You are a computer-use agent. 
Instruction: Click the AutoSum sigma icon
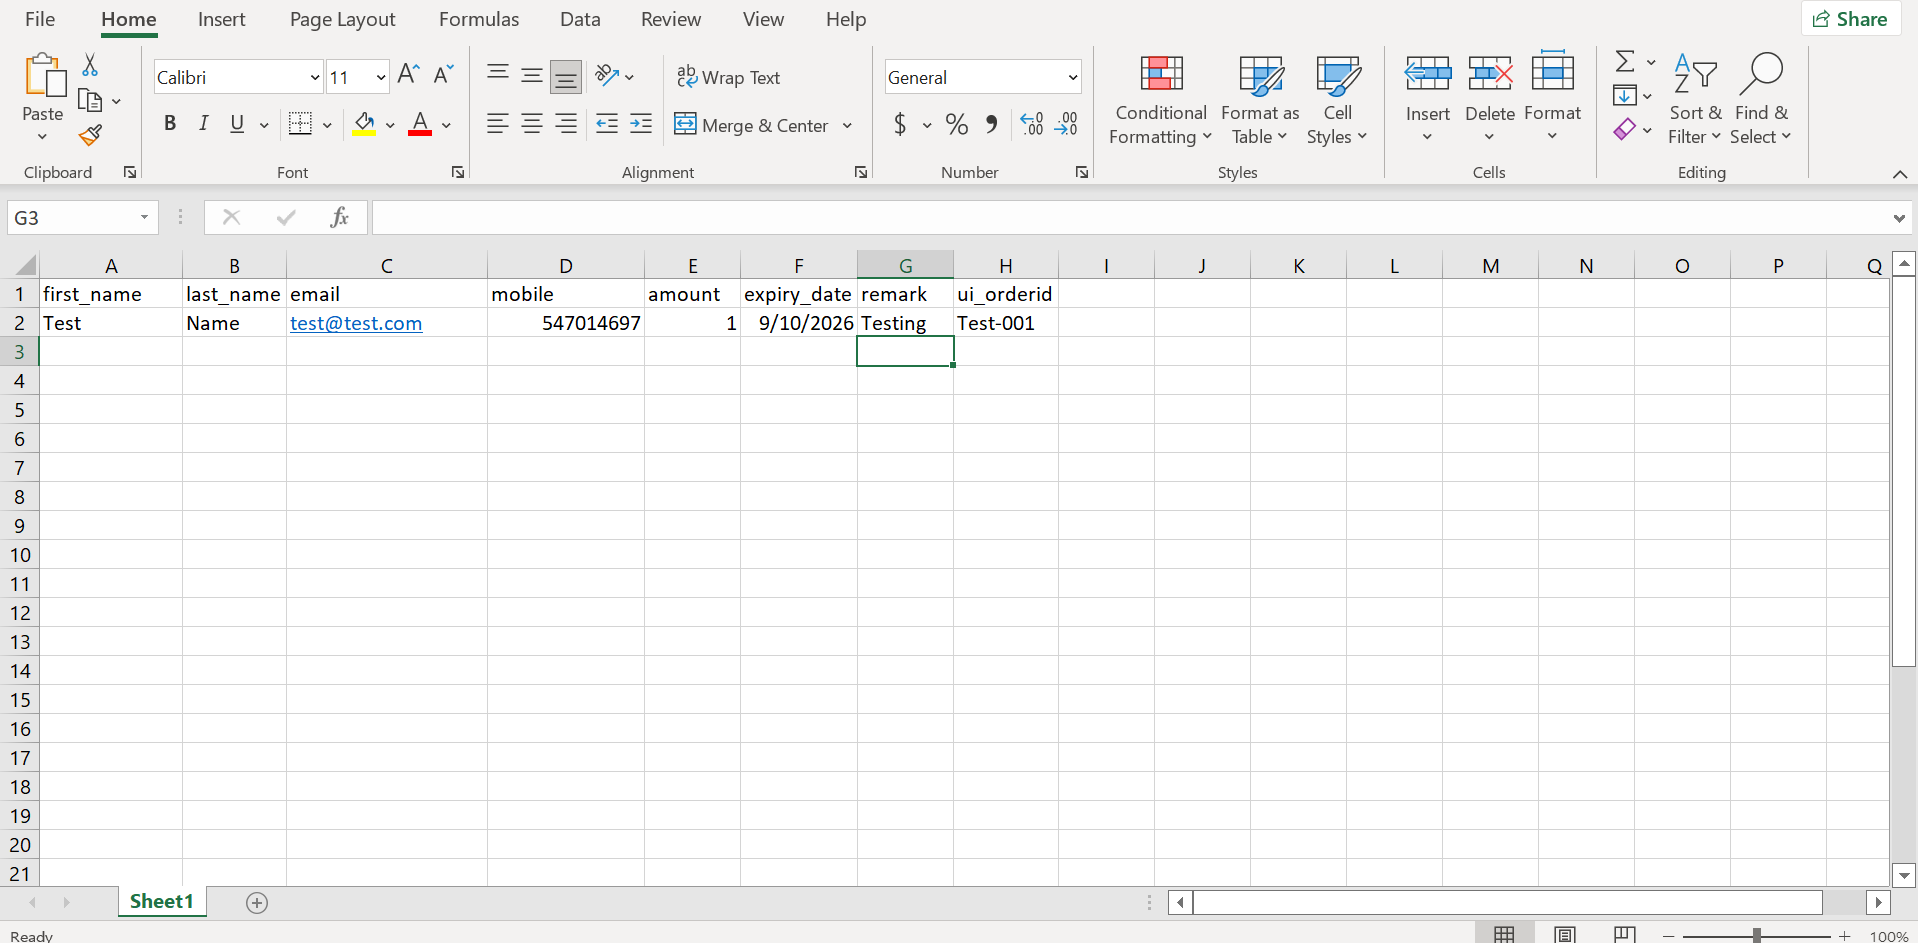coord(1625,62)
